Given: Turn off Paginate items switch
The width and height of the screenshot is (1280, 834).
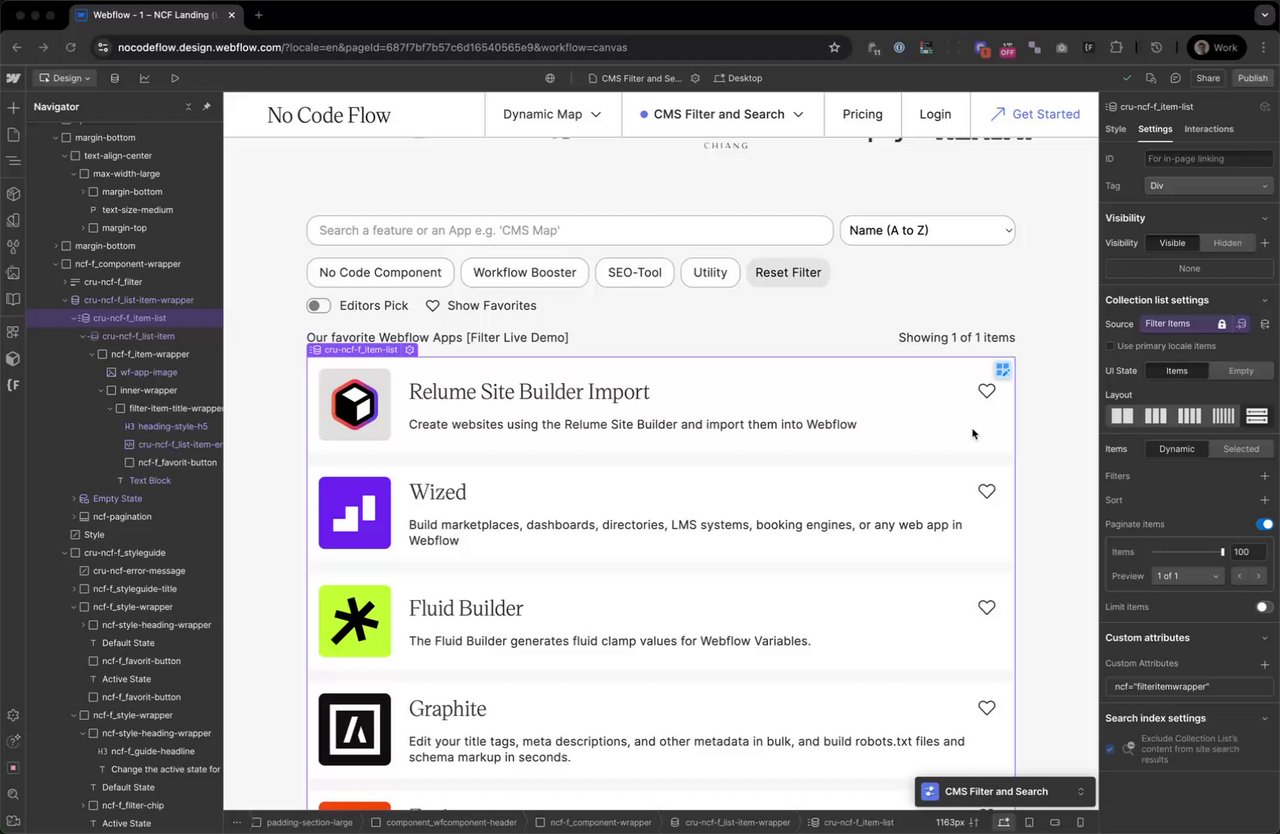Looking at the screenshot, I should point(1265,524).
